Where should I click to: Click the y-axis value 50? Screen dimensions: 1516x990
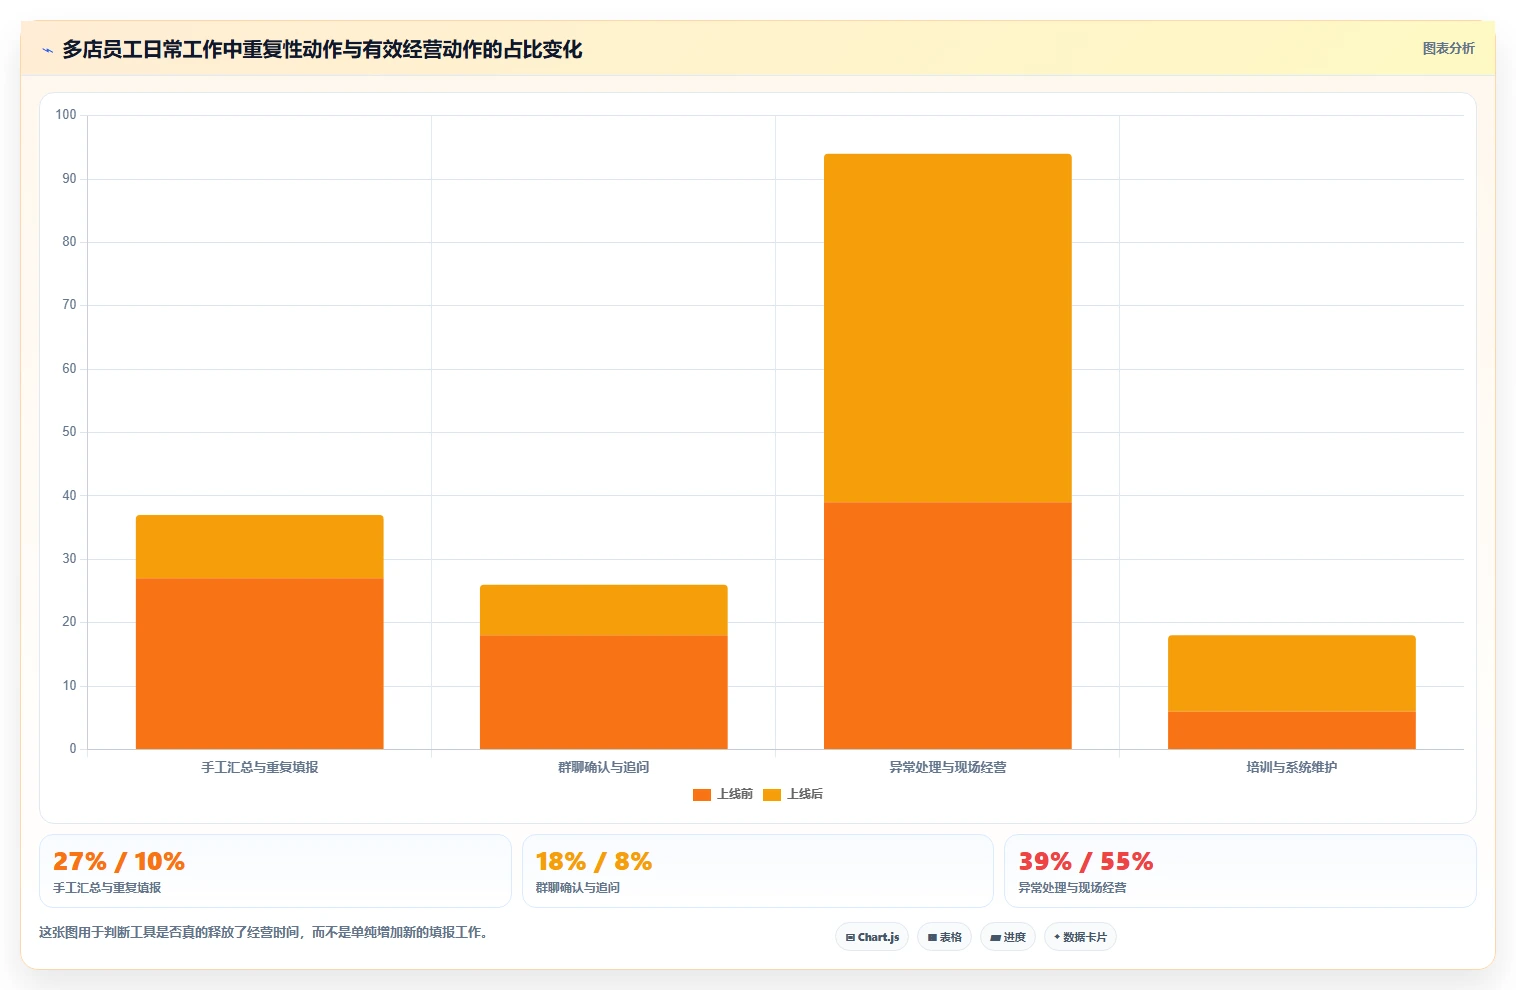tap(69, 432)
